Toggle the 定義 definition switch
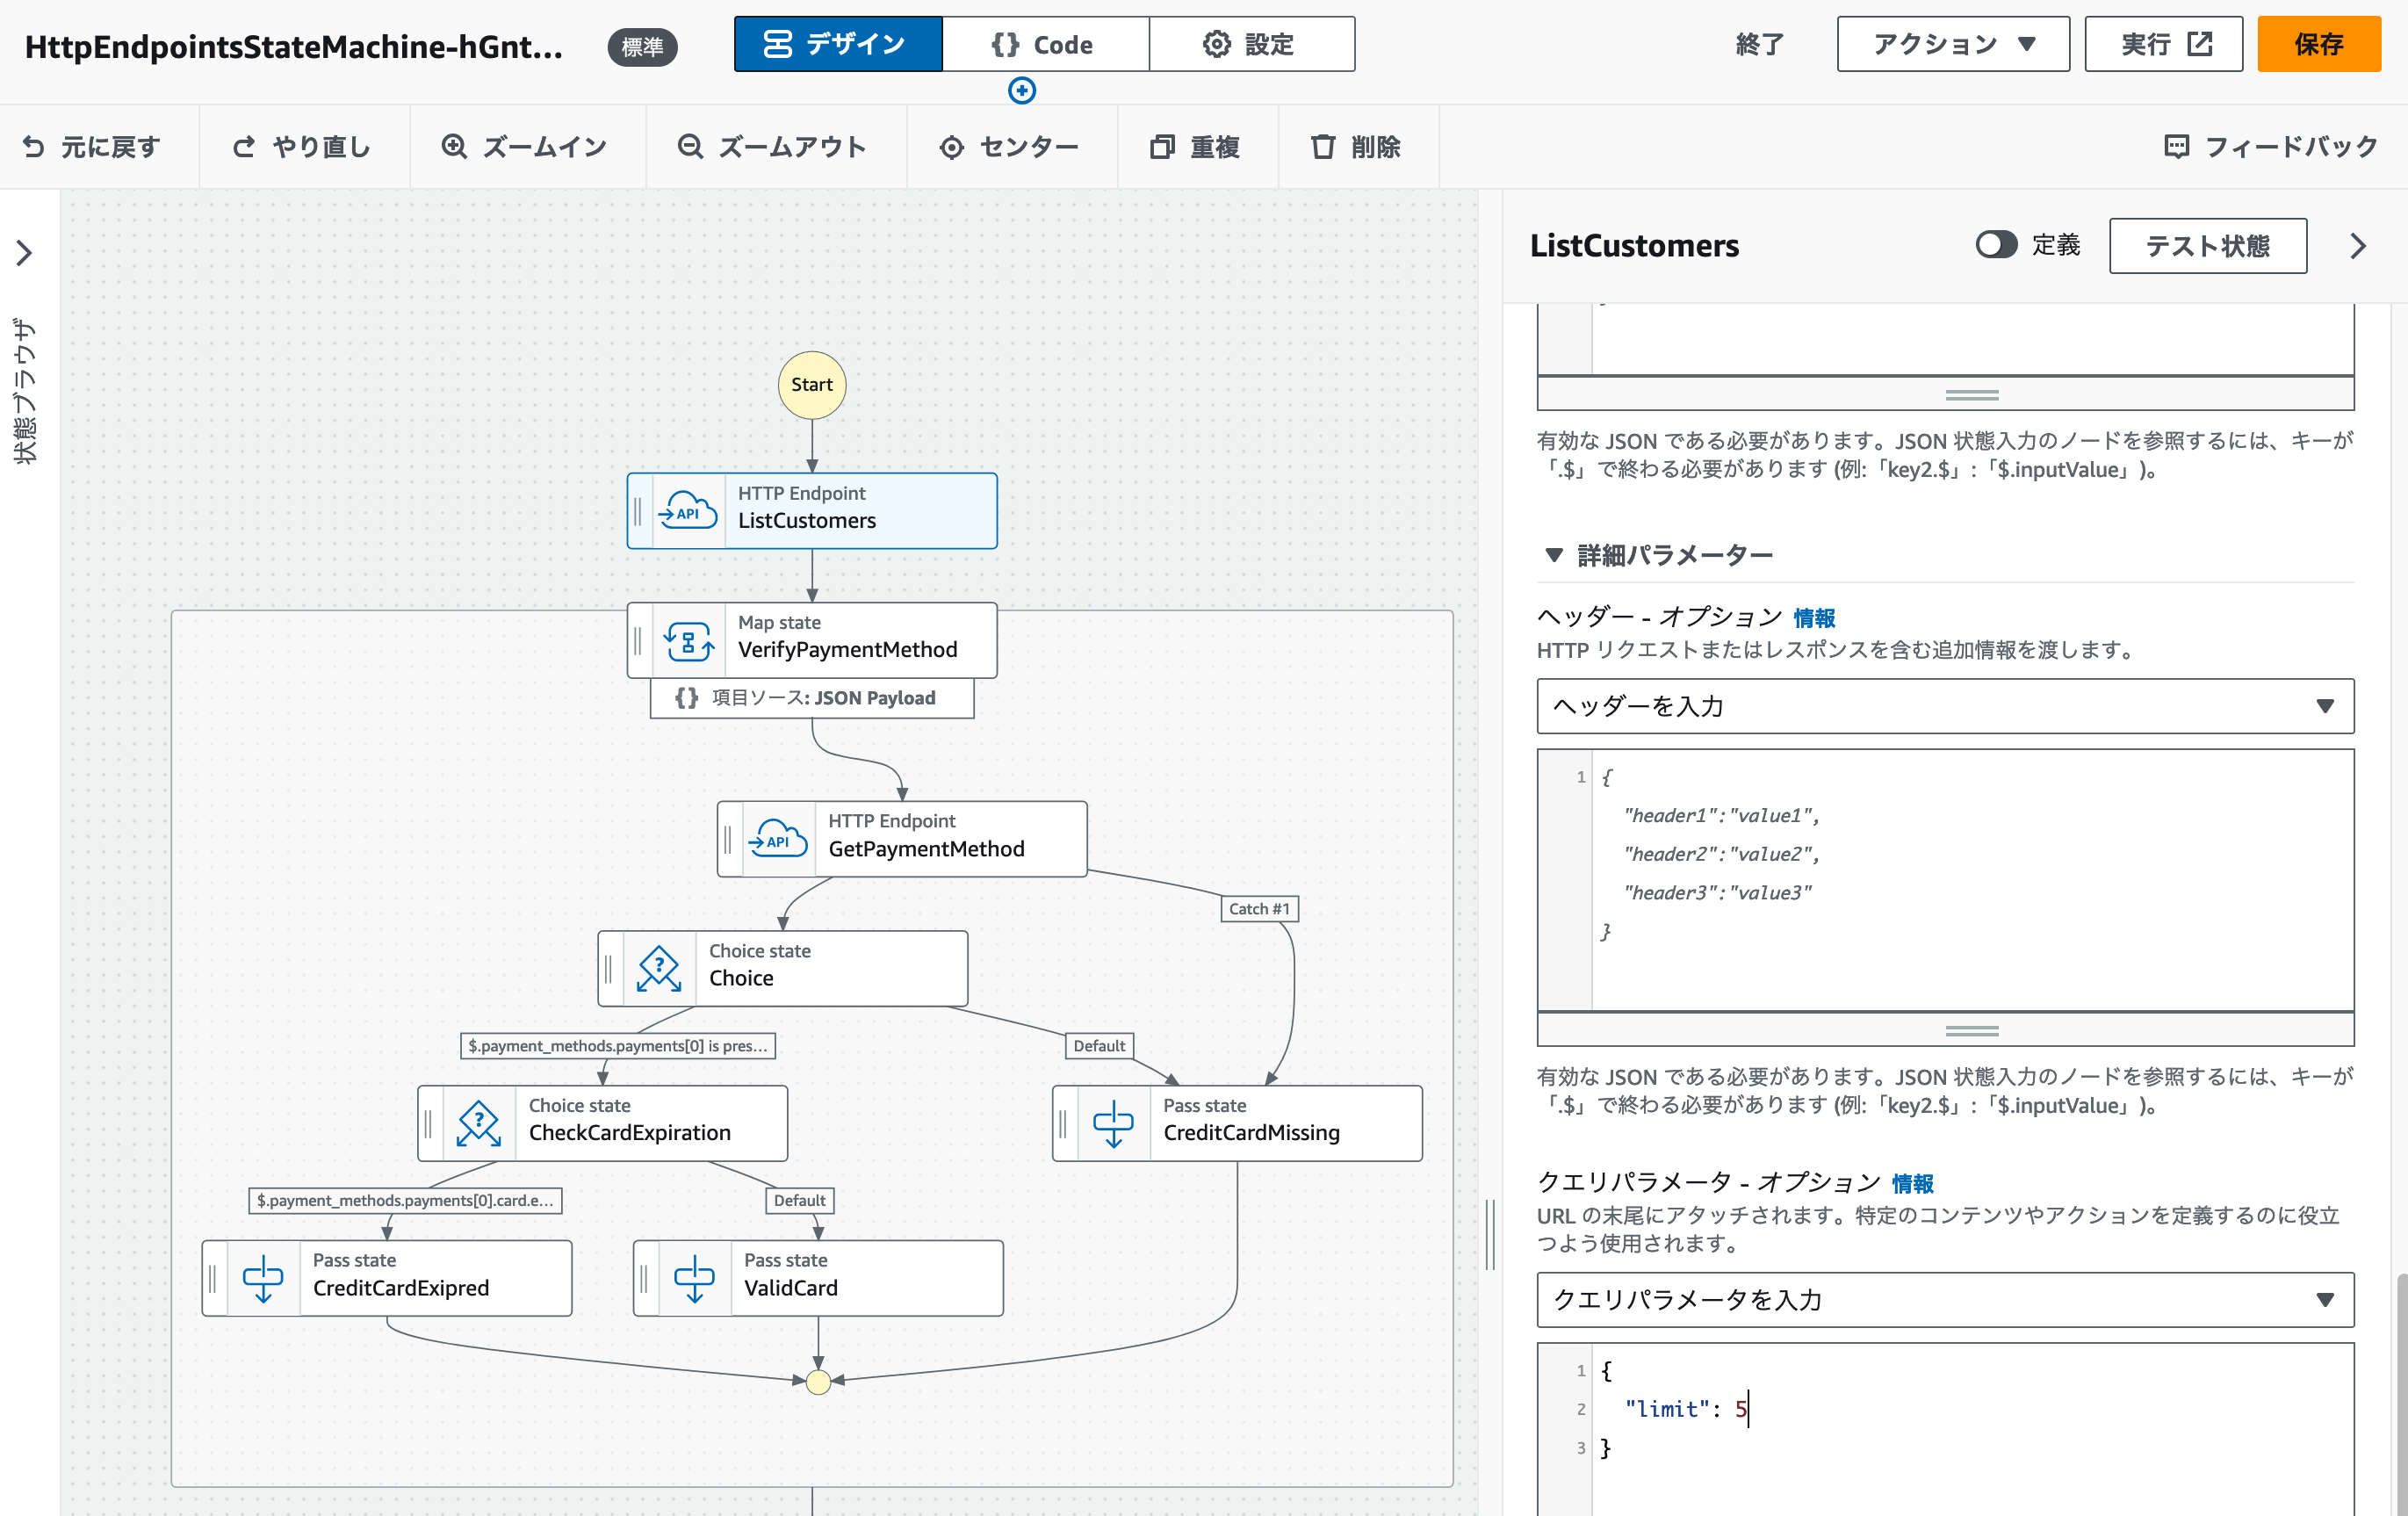 (1996, 245)
